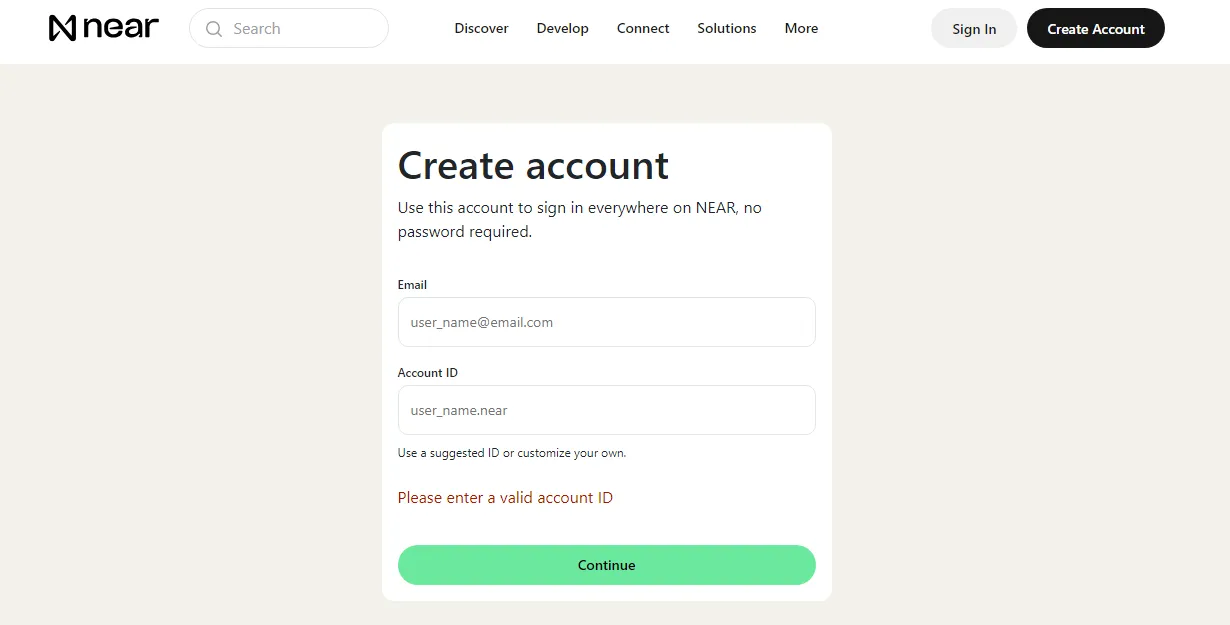The height and width of the screenshot is (625, 1230).
Task: Click the green Continue button
Action: coord(607,565)
